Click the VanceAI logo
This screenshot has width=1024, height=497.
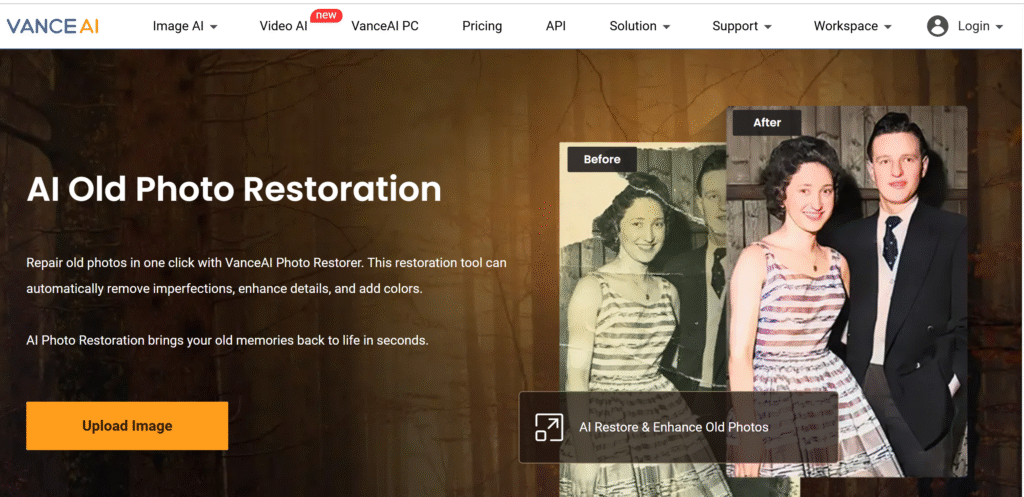53,26
